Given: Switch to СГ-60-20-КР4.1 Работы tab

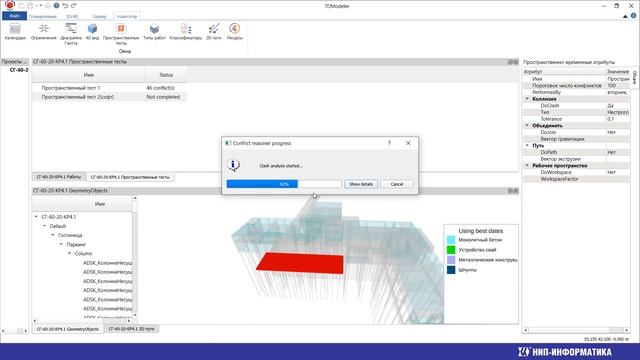Looking at the screenshot, I should pyautogui.click(x=59, y=177).
